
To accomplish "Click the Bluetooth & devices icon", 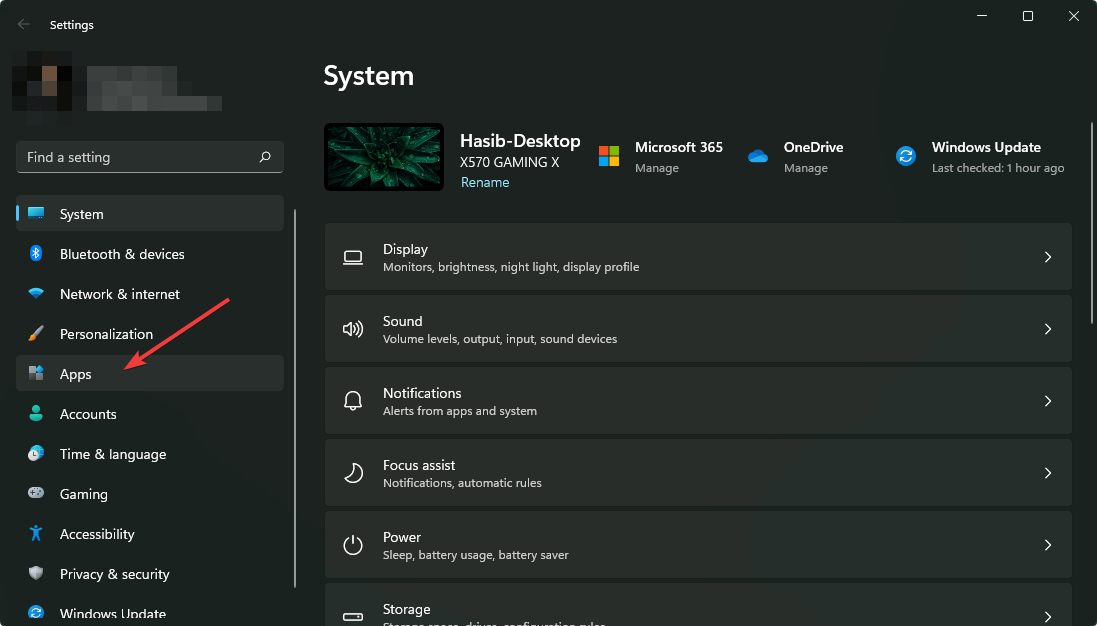I will tap(36, 254).
